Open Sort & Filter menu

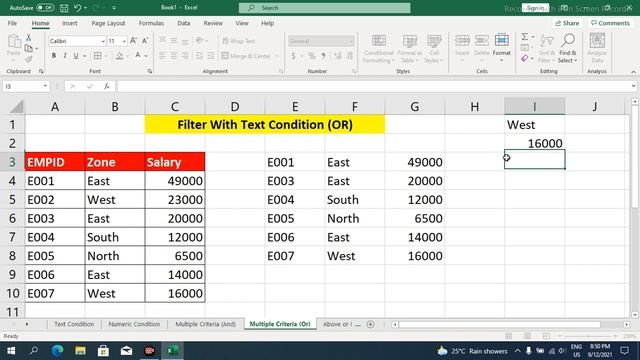click(x=547, y=49)
